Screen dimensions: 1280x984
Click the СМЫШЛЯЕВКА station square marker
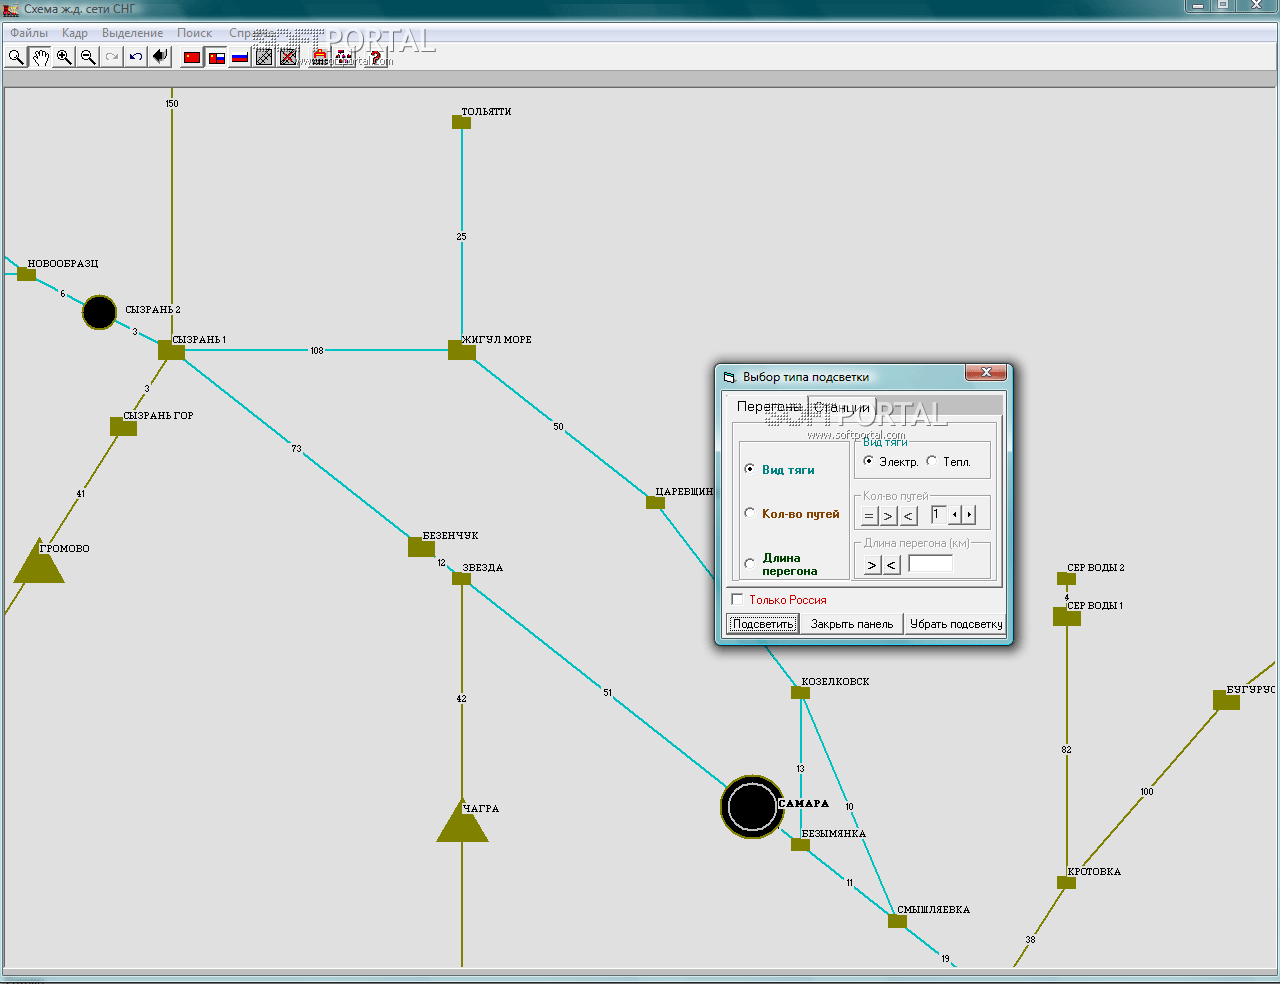[897, 921]
